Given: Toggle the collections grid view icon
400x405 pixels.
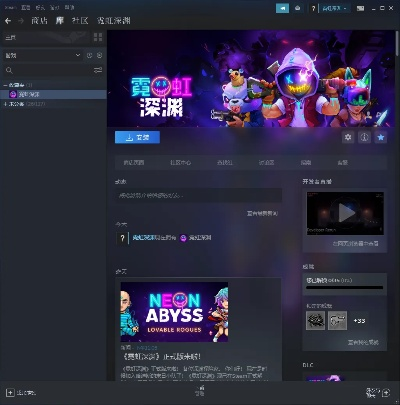Looking at the screenshot, I should (98, 37).
